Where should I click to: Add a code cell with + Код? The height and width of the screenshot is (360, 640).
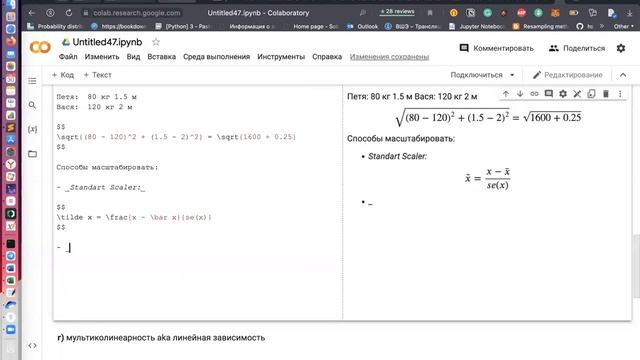63,75
